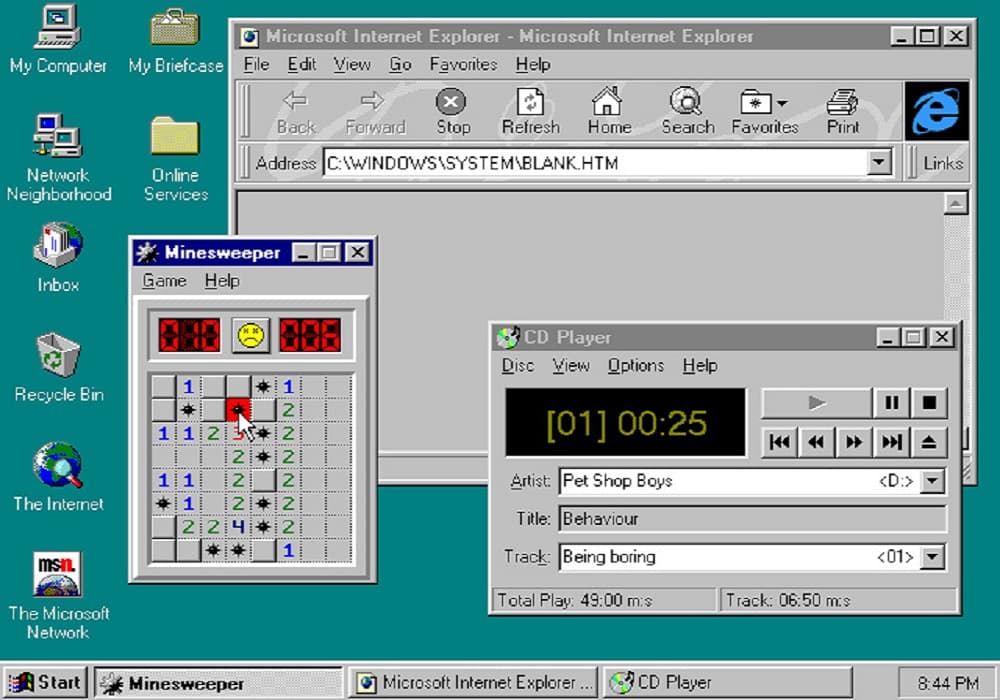The image size is (1000, 700).
Task: Click the Home icon in Internet Explorer
Action: point(608,104)
